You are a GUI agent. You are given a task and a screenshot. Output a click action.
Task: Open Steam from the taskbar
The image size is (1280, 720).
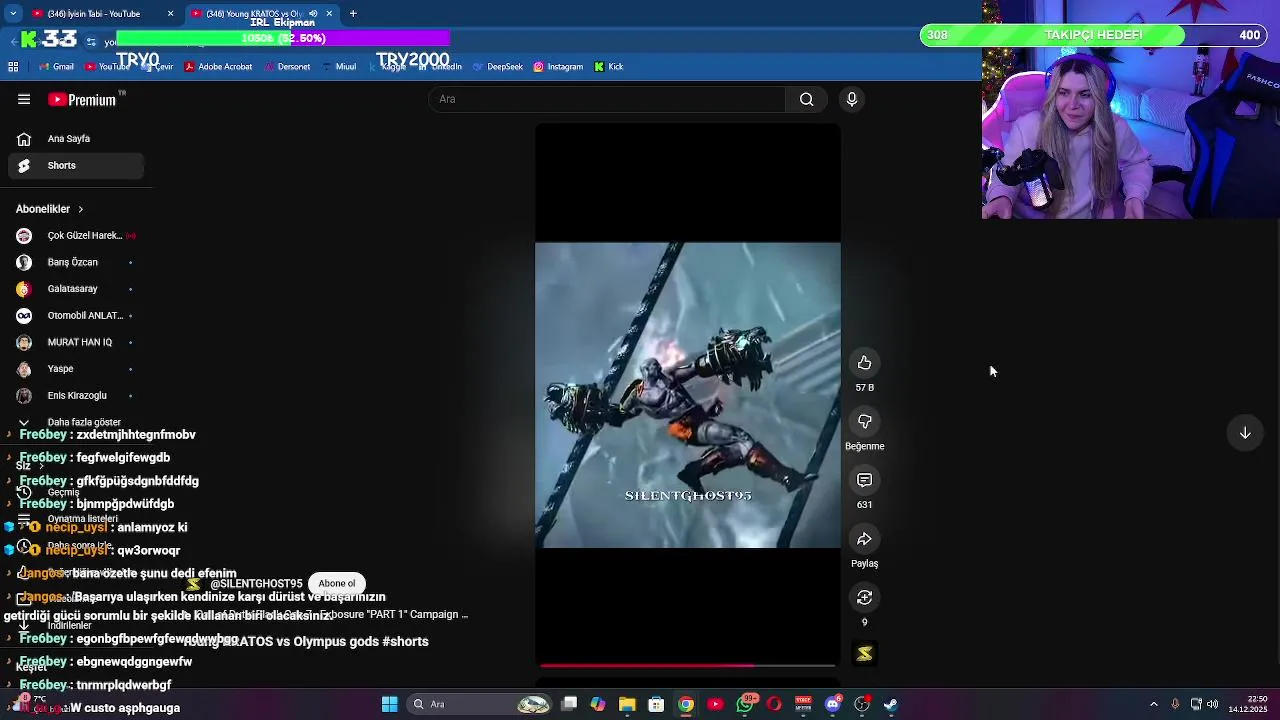891,704
